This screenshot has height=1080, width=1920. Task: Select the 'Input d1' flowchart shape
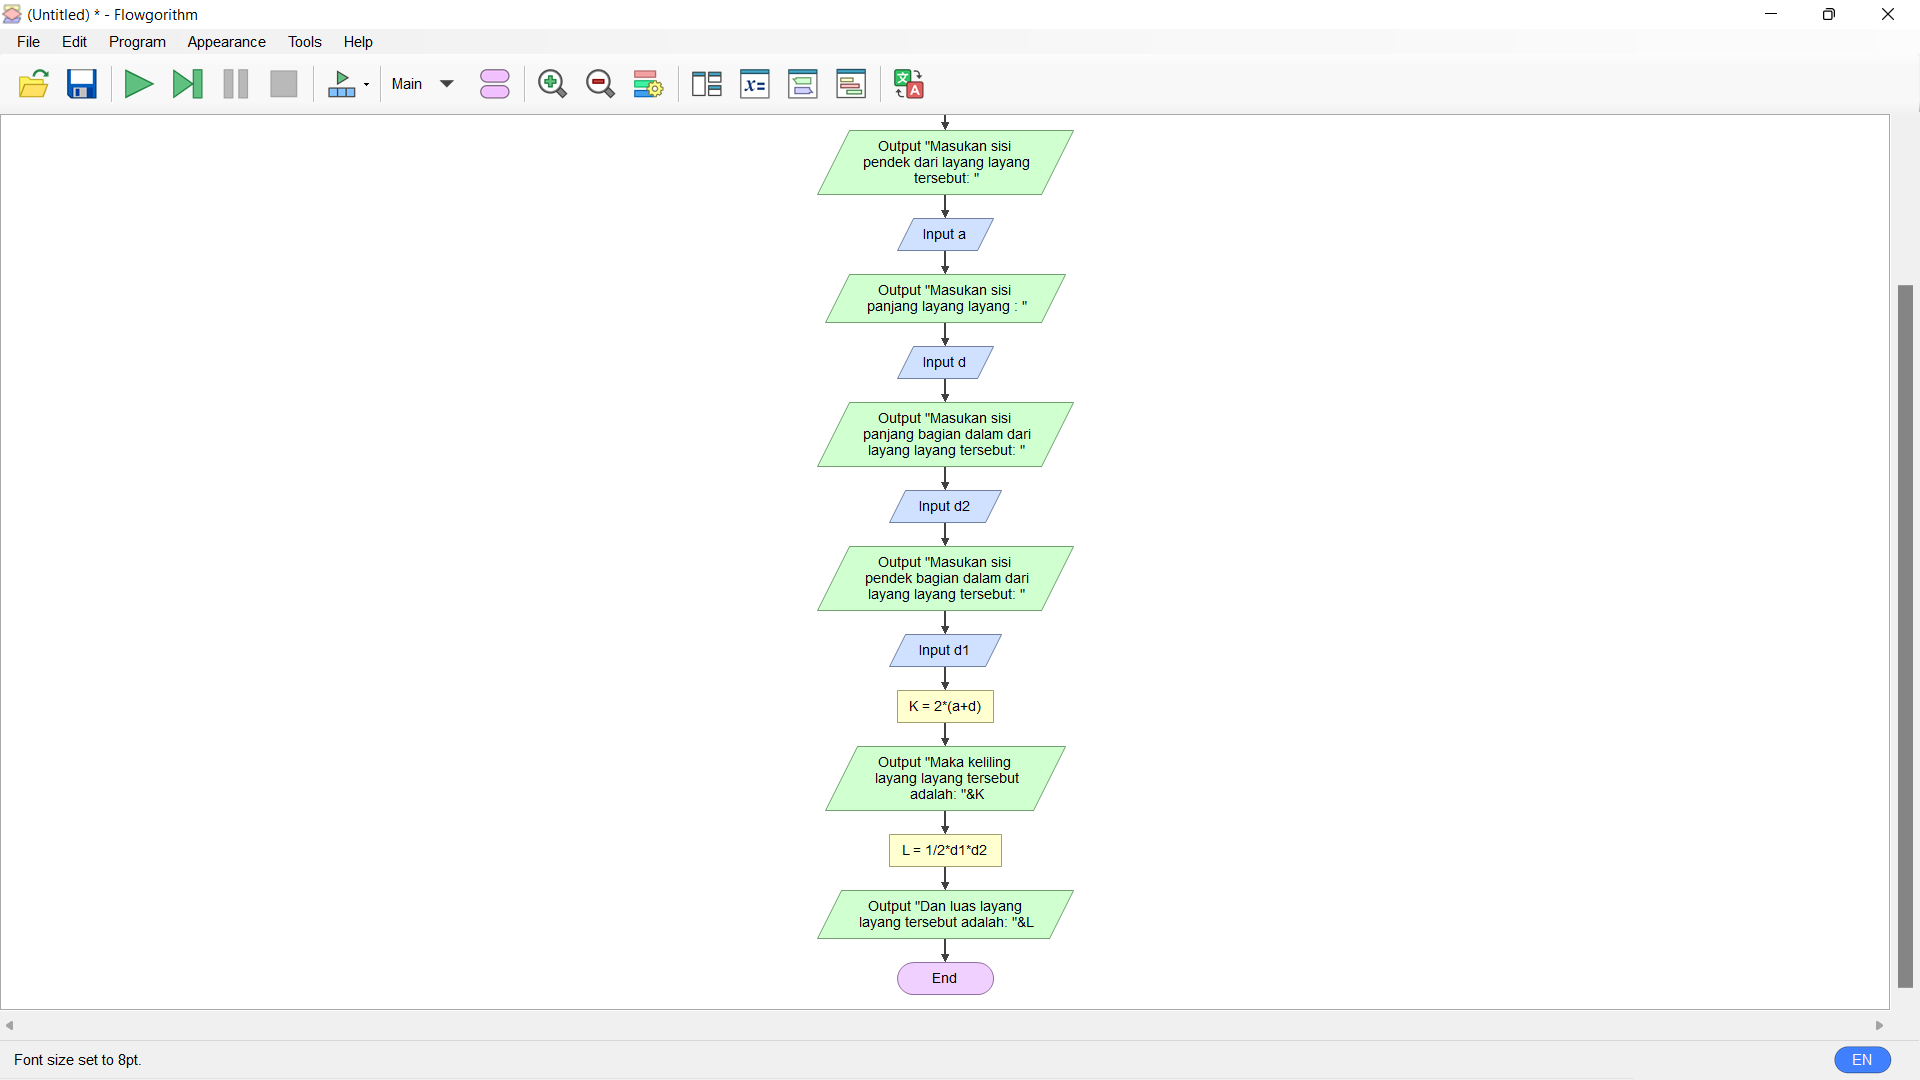pyautogui.click(x=945, y=651)
